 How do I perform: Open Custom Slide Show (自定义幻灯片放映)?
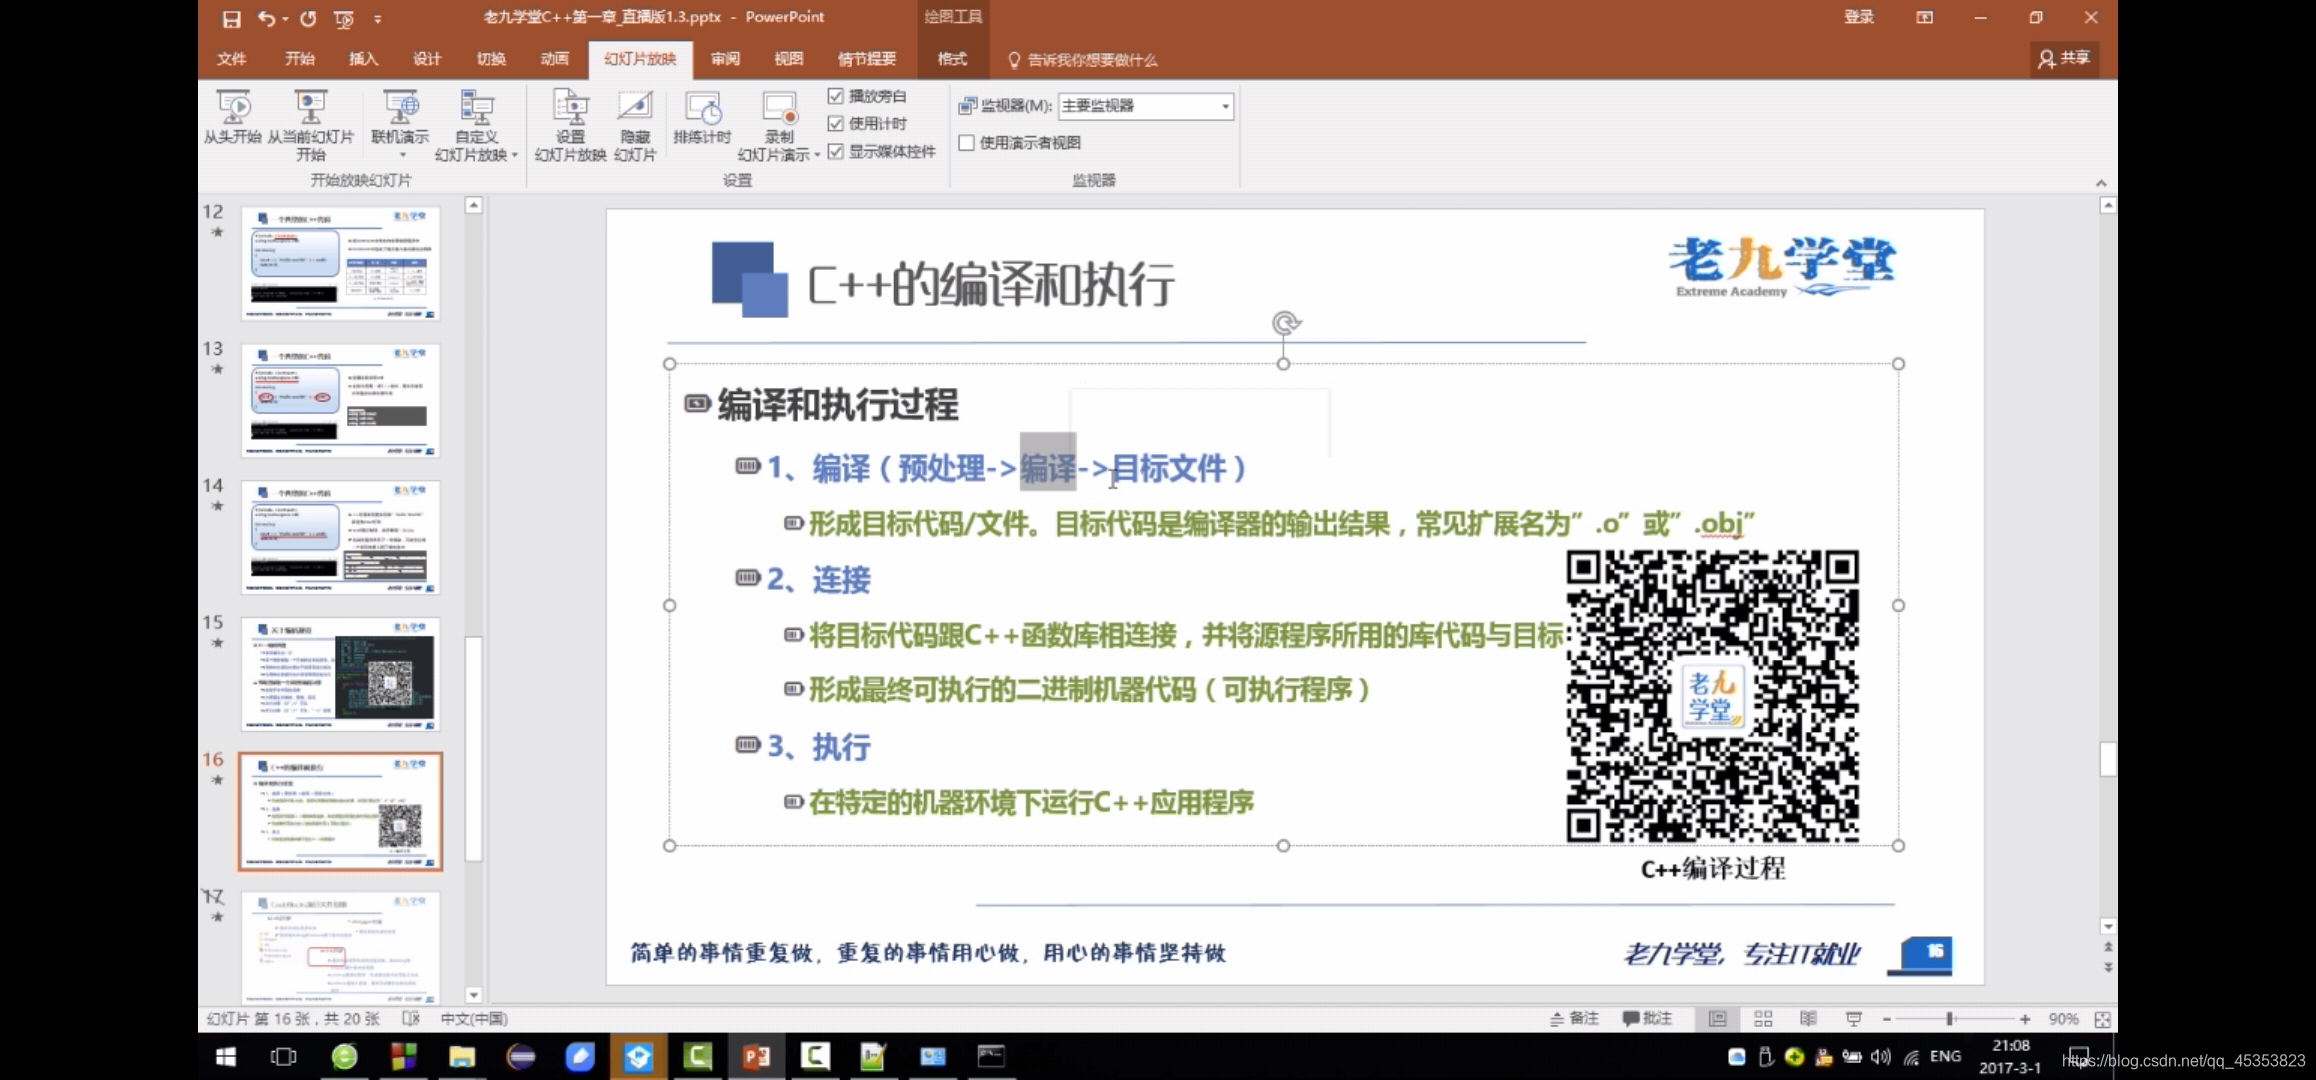click(x=476, y=125)
